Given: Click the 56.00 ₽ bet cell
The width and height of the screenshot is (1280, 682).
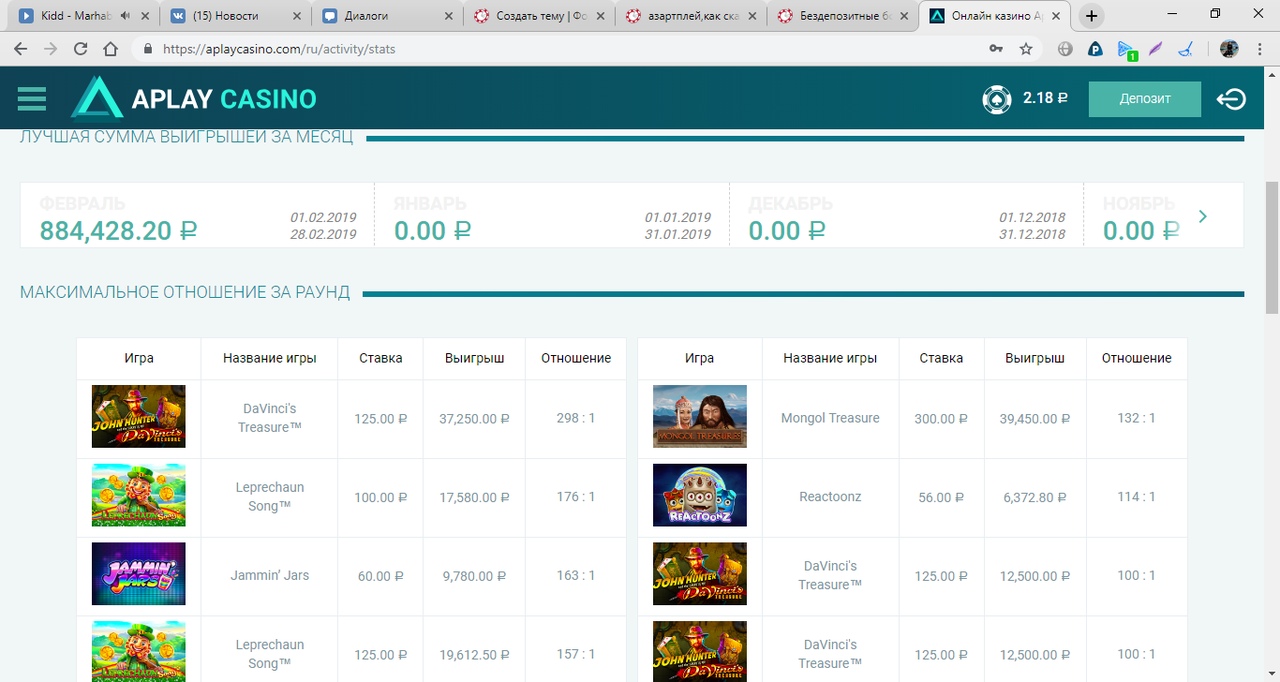Looking at the screenshot, I should pos(941,497).
